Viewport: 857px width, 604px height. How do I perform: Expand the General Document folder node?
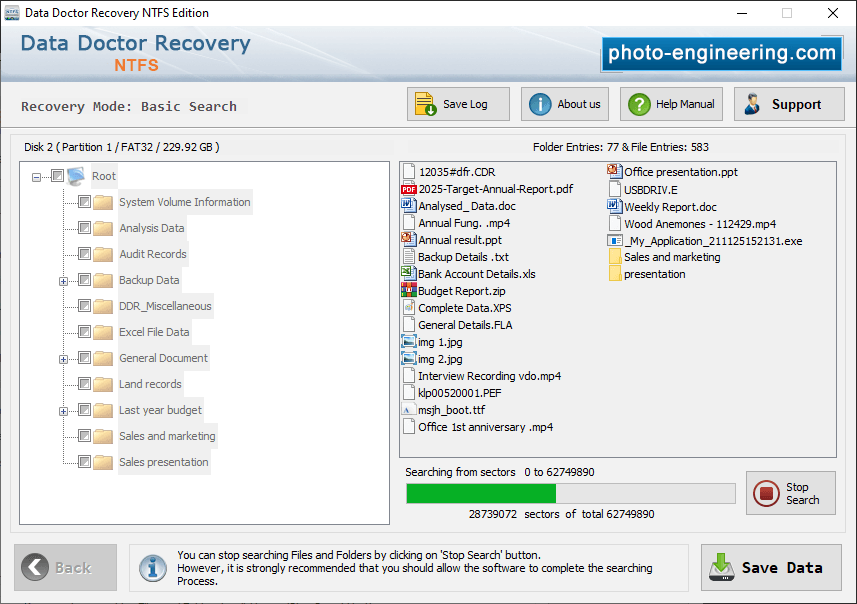tap(63, 359)
